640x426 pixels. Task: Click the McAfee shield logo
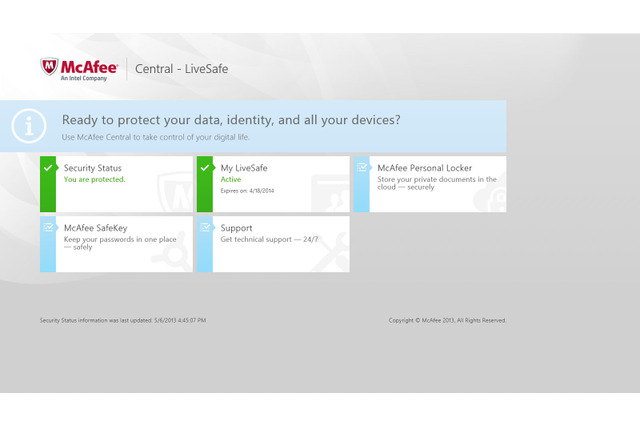point(49,66)
